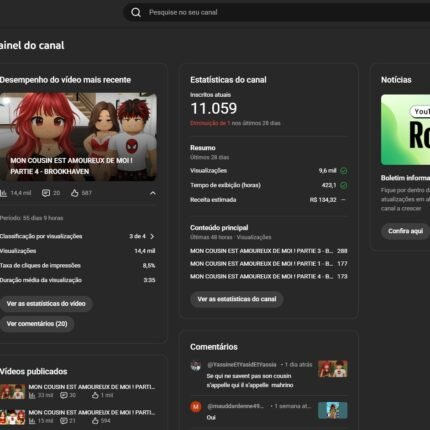Viewport: 430px width, 430px height.
Task: Open top content link PARTIE 3
Action: coord(262,251)
